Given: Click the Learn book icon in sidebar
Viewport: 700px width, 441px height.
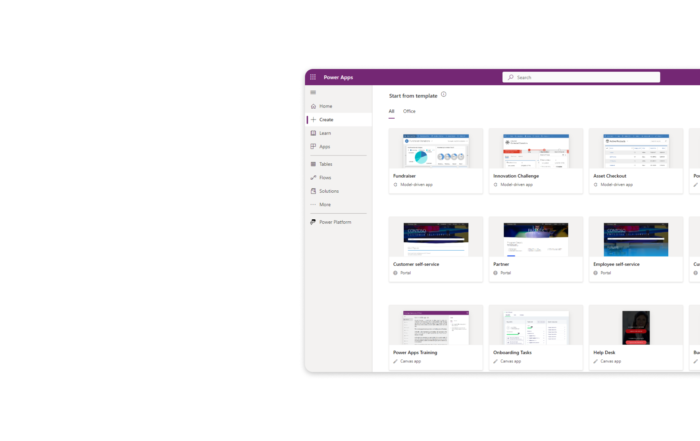Looking at the screenshot, I should click(313, 133).
